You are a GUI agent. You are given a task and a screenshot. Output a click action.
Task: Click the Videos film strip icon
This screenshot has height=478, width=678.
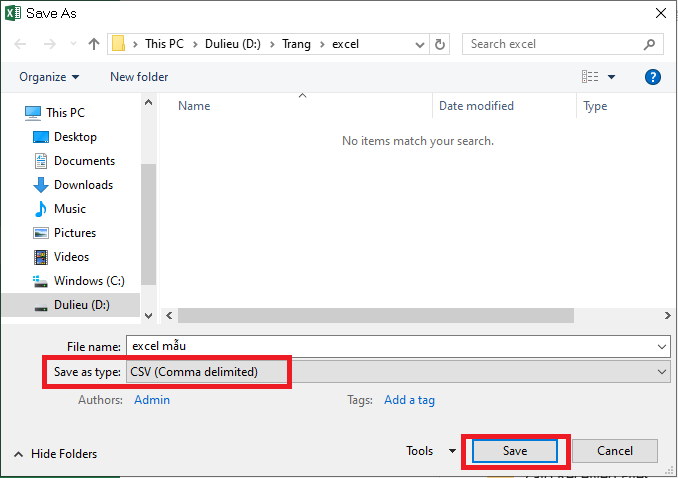pyautogui.click(x=41, y=257)
